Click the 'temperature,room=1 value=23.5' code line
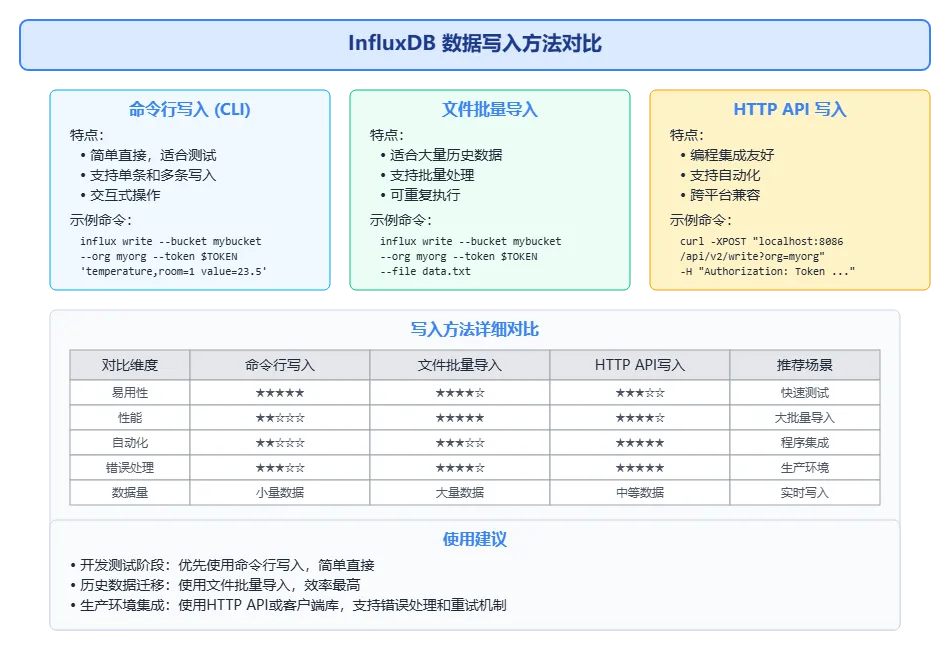 [x=174, y=271]
